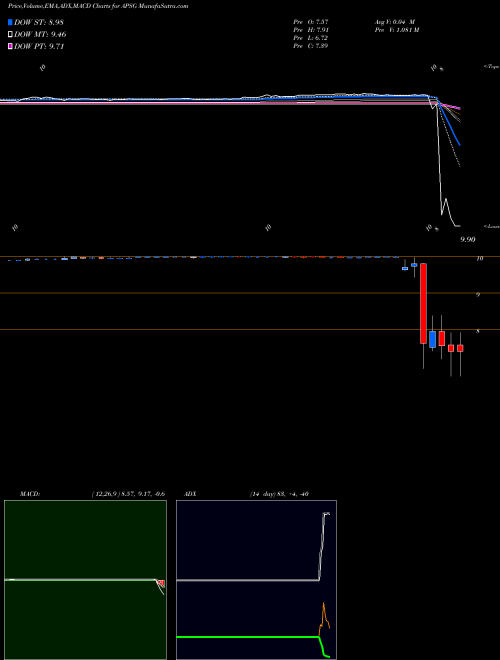Click the price axis label 9

point(478,295)
